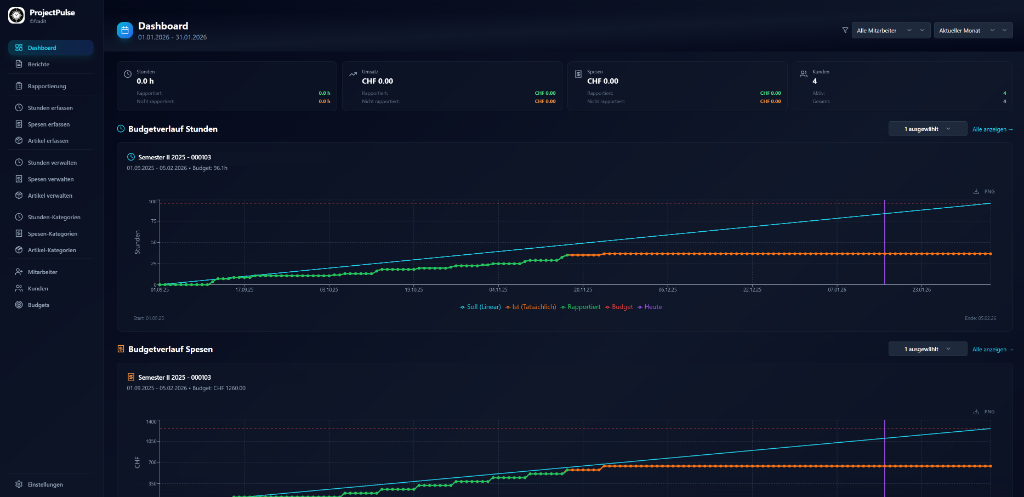The width and height of the screenshot is (1024, 497).
Task: Click the target icon beside Budgets
Action: [x=19, y=305]
